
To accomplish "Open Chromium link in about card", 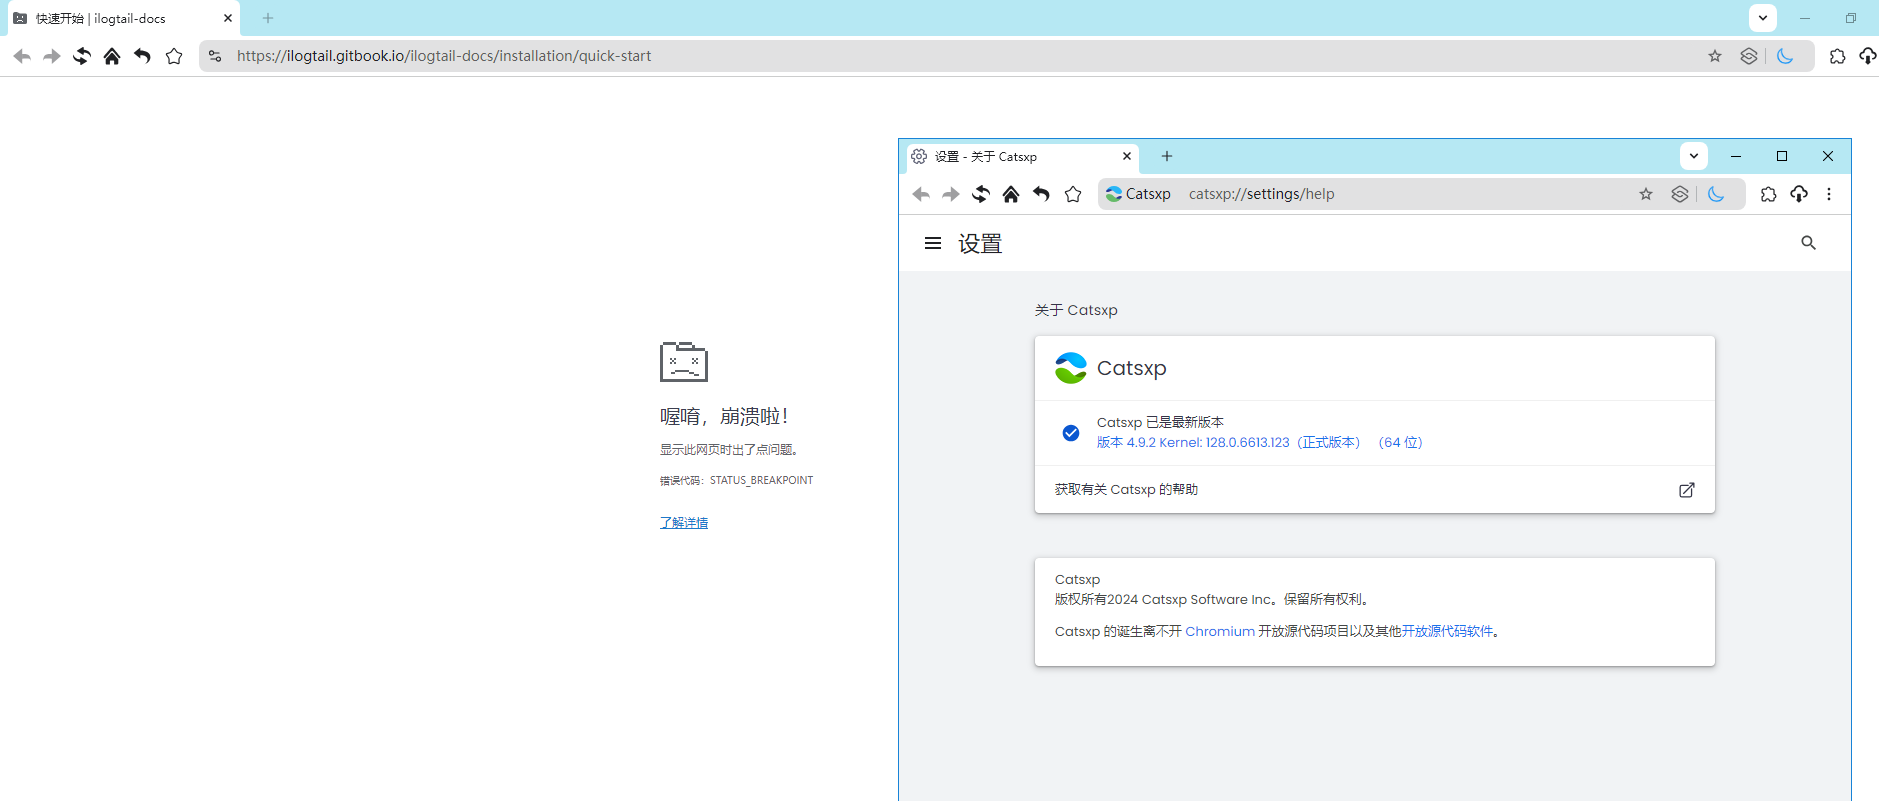I will click(1220, 631).
